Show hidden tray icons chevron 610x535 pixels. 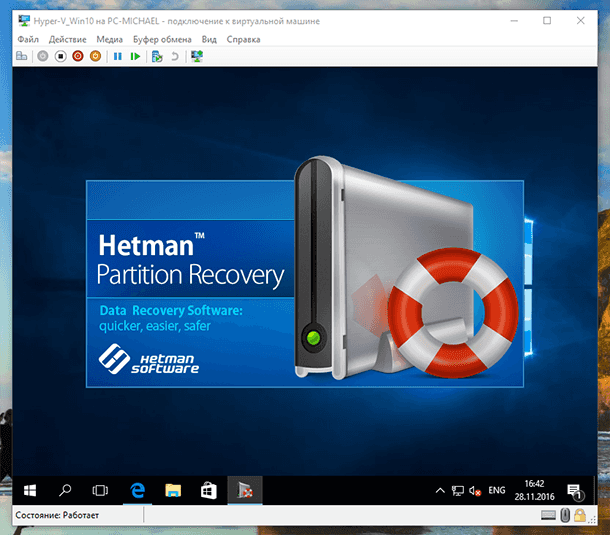point(440,490)
